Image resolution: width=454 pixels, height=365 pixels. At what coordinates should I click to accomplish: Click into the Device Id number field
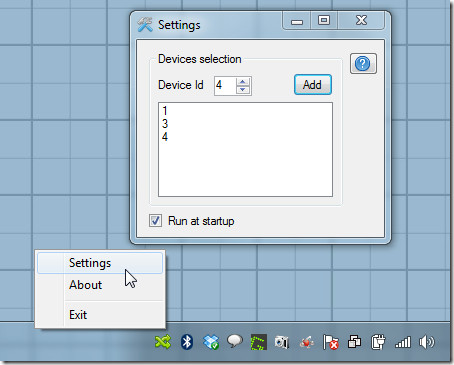(225, 85)
